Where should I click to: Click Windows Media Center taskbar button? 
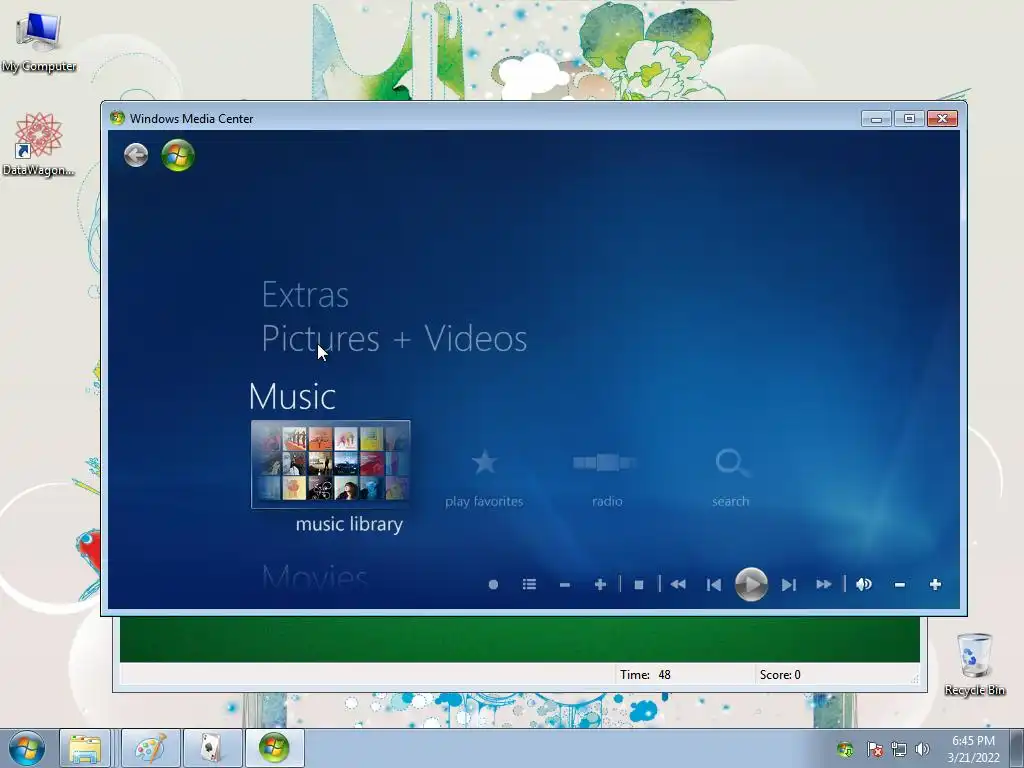[274, 748]
